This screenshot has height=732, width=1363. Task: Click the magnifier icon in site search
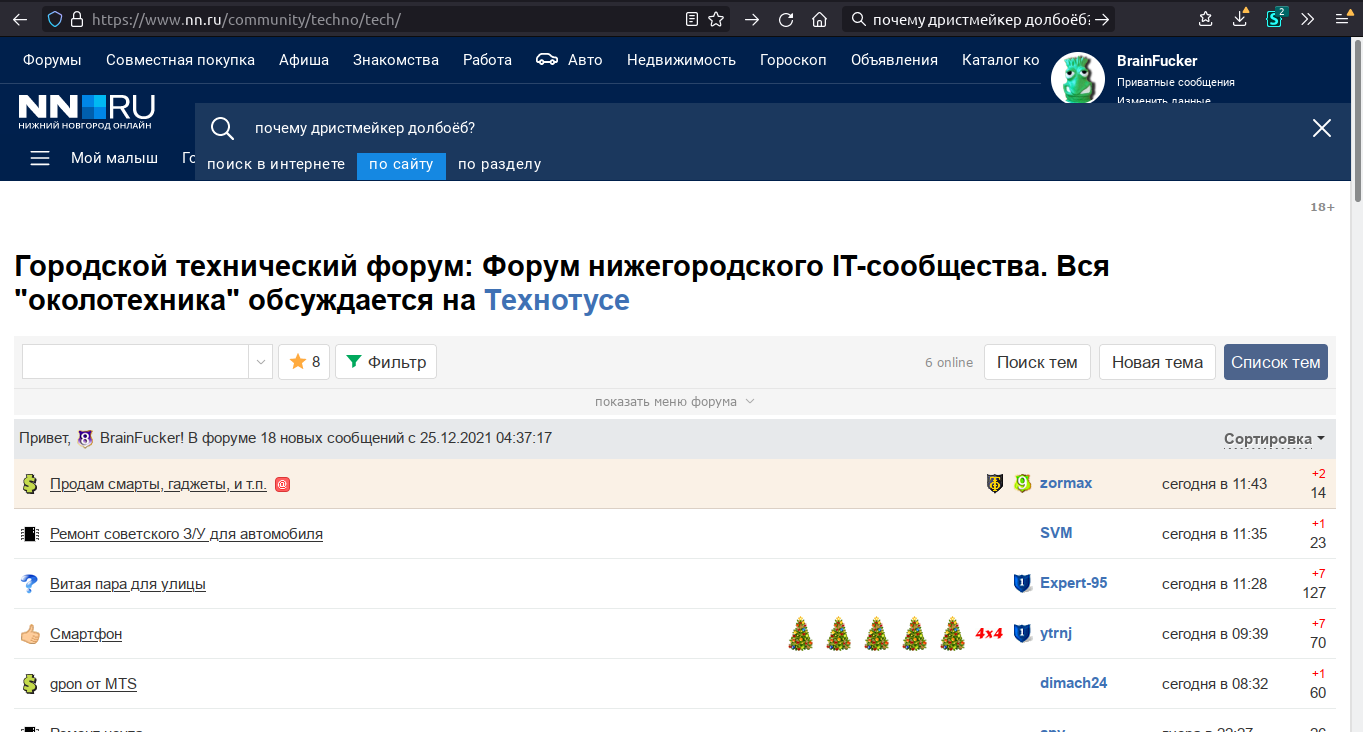pyautogui.click(x=222, y=128)
